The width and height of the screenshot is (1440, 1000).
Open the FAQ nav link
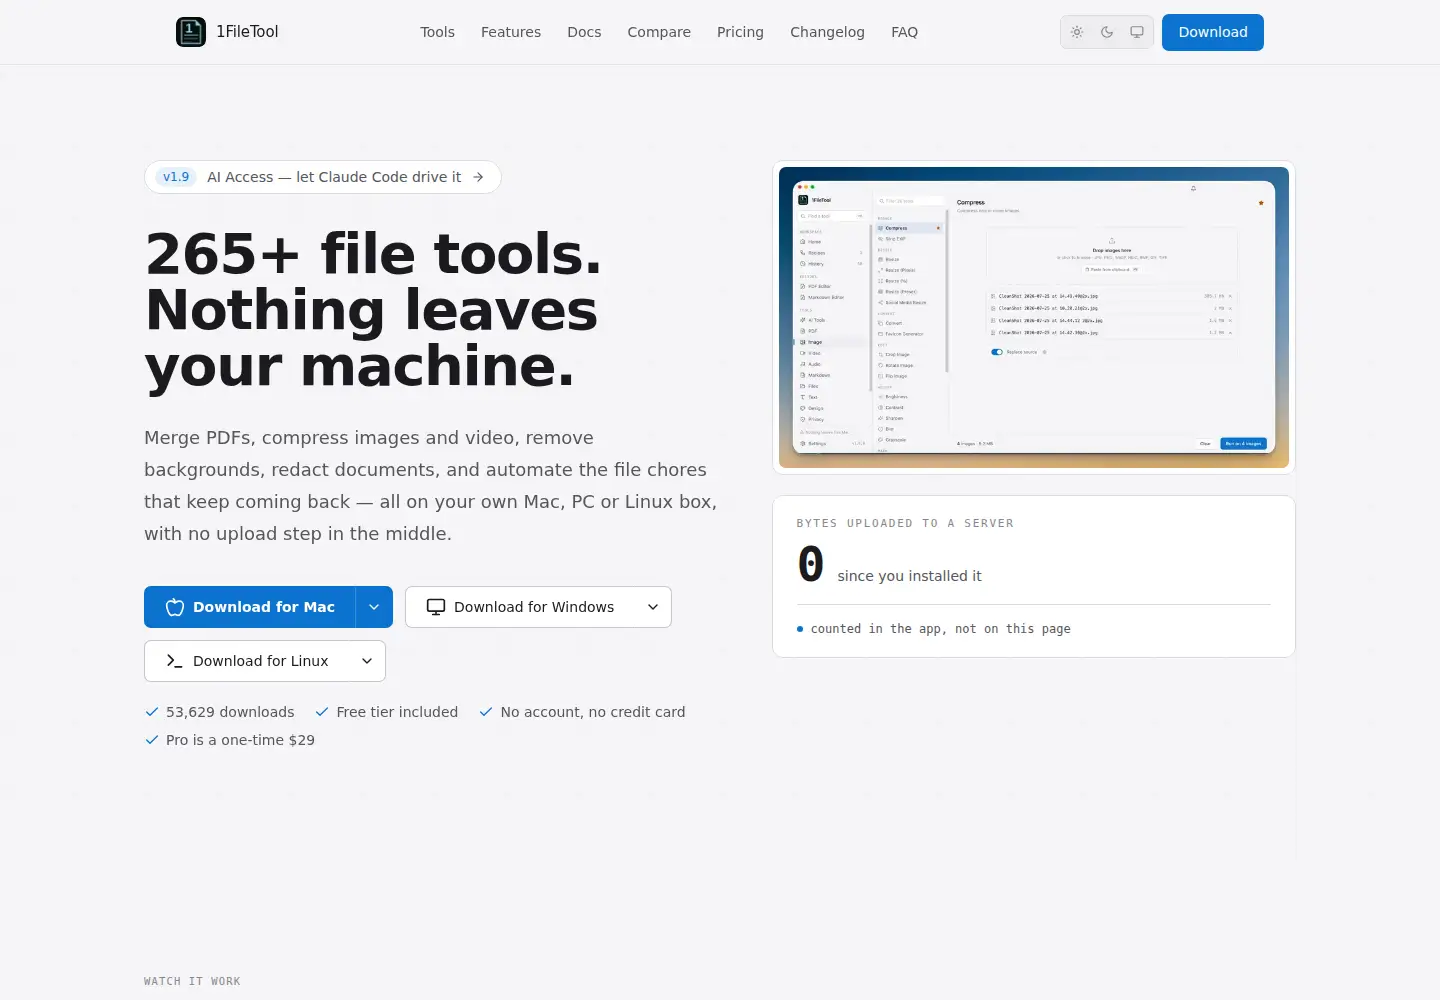coord(904,32)
